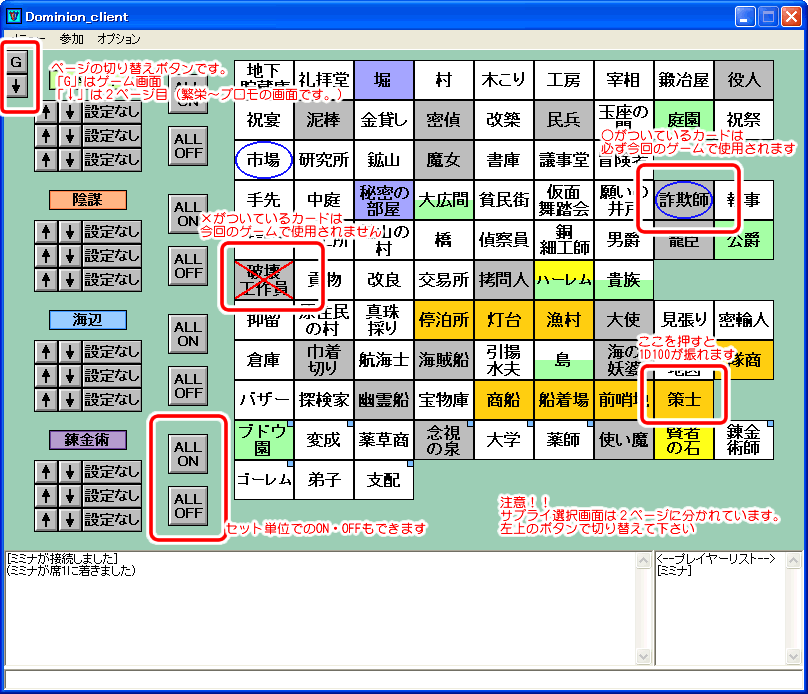
Task: Toggle the 海賊船 card tile
Action: 443,360
